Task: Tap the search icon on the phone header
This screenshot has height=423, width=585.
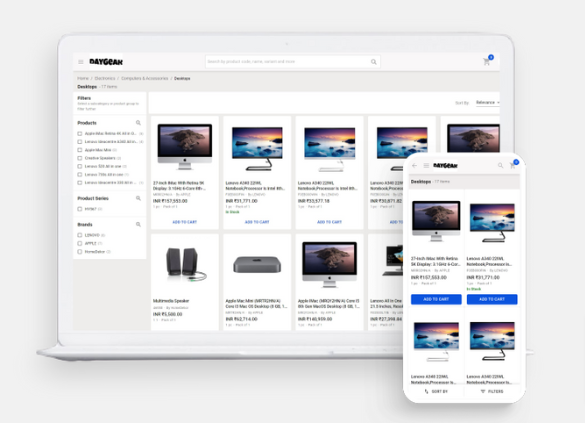Action: tap(500, 165)
